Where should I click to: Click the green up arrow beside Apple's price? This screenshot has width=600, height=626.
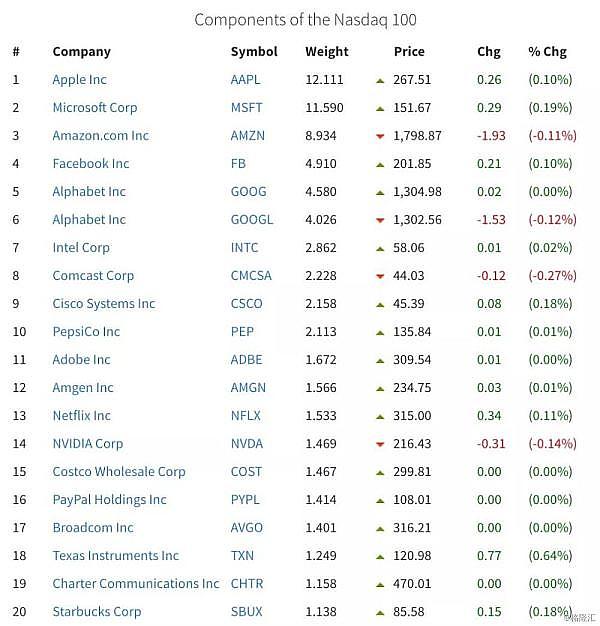click(x=380, y=80)
